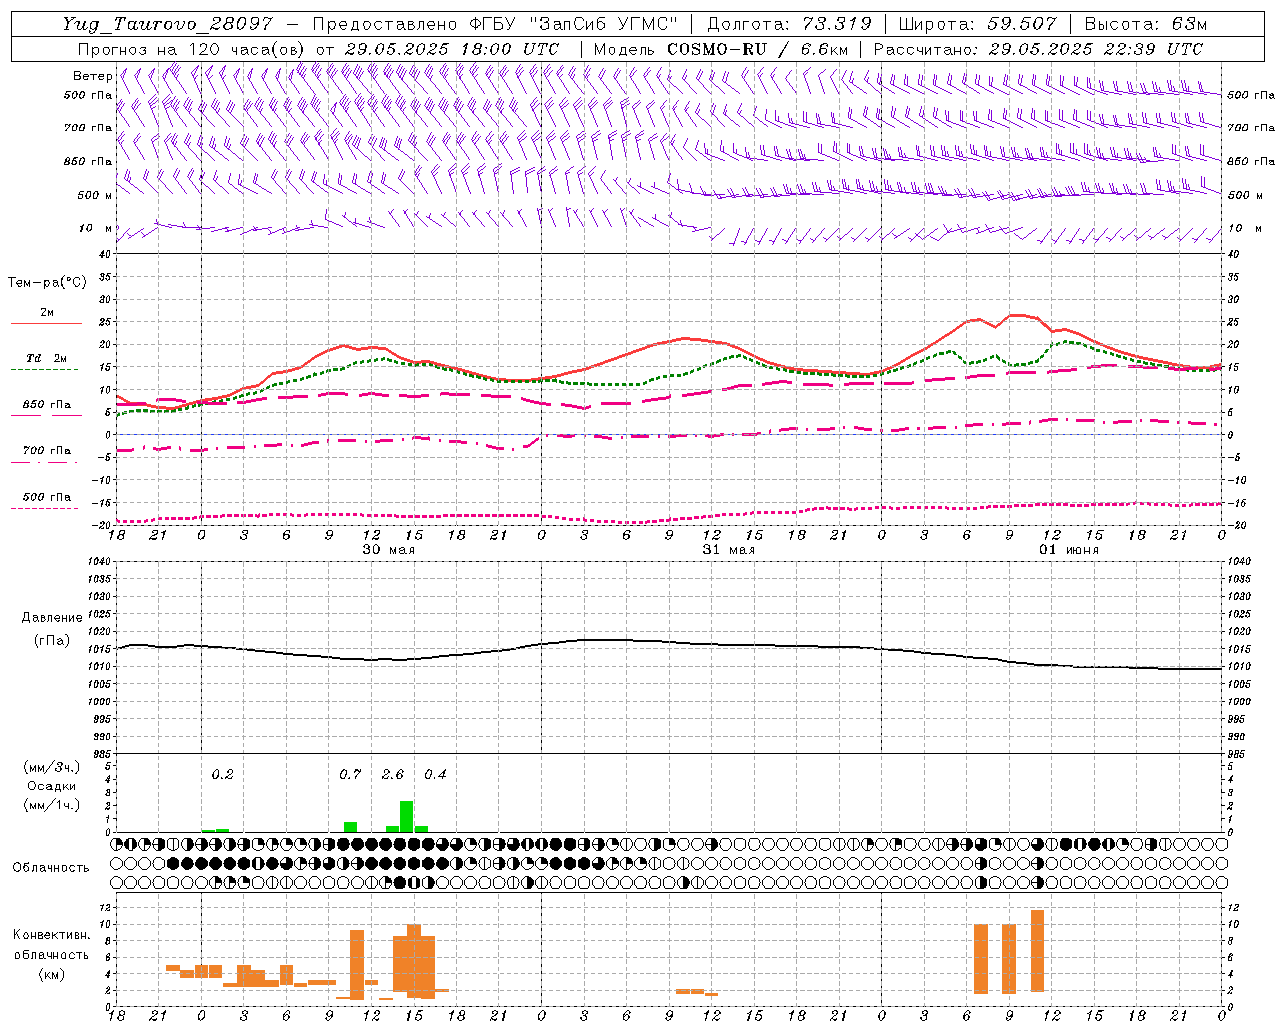Click the "(гПа)" unit under Давление
This screenshot has height=1024, width=1280.
(x=52, y=640)
